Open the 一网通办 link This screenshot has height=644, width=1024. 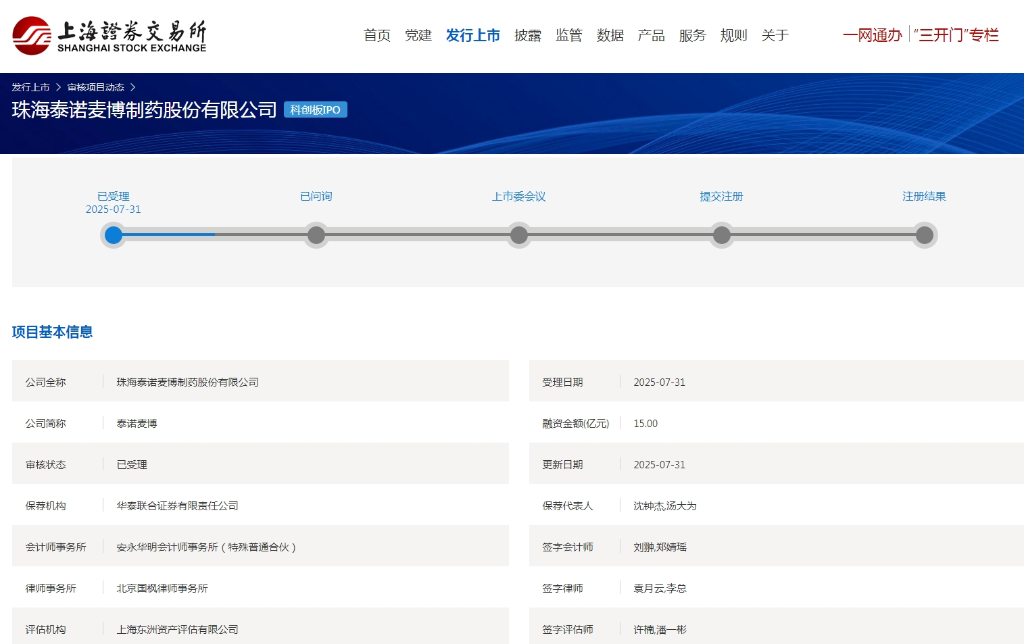872,35
